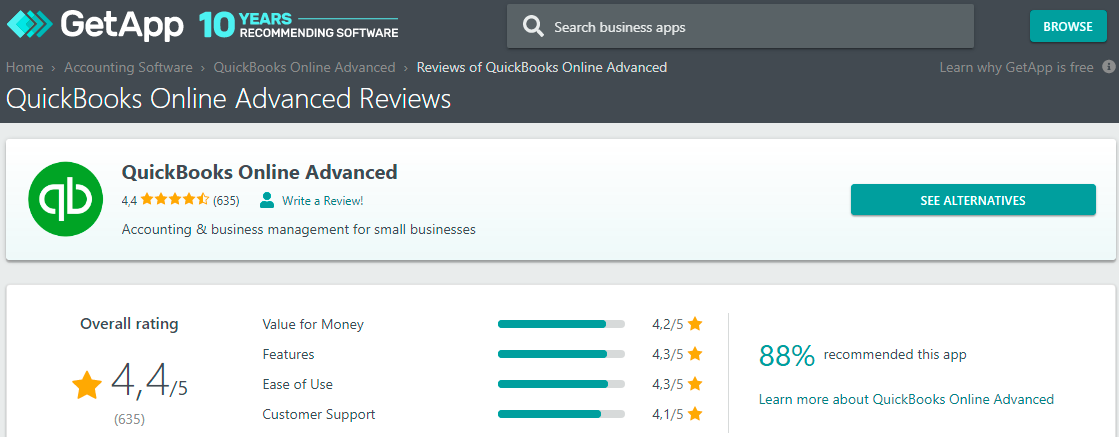Go to Home breadcrumb
Image resolution: width=1119 pixels, height=437 pixels.
coord(24,67)
